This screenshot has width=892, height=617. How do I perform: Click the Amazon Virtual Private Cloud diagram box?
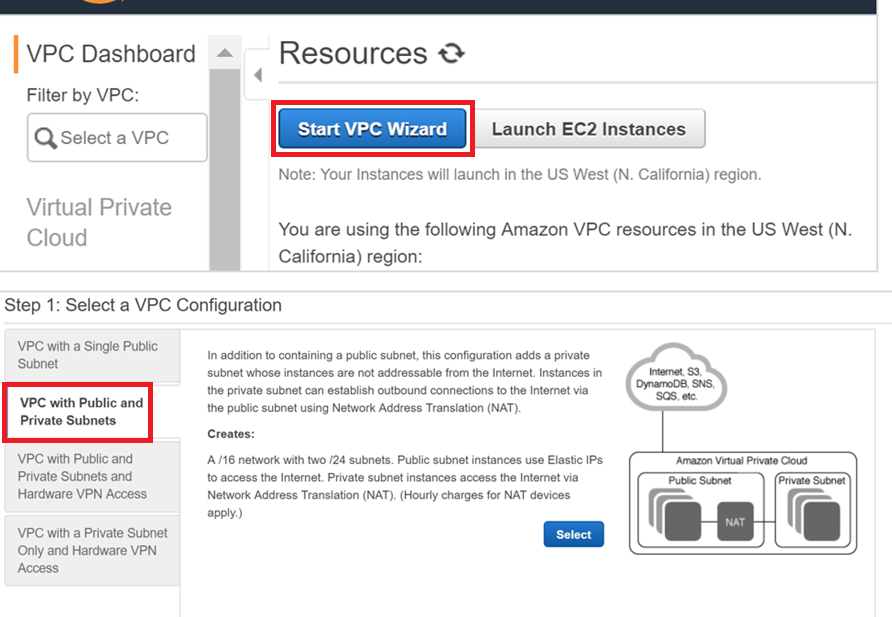click(741, 461)
